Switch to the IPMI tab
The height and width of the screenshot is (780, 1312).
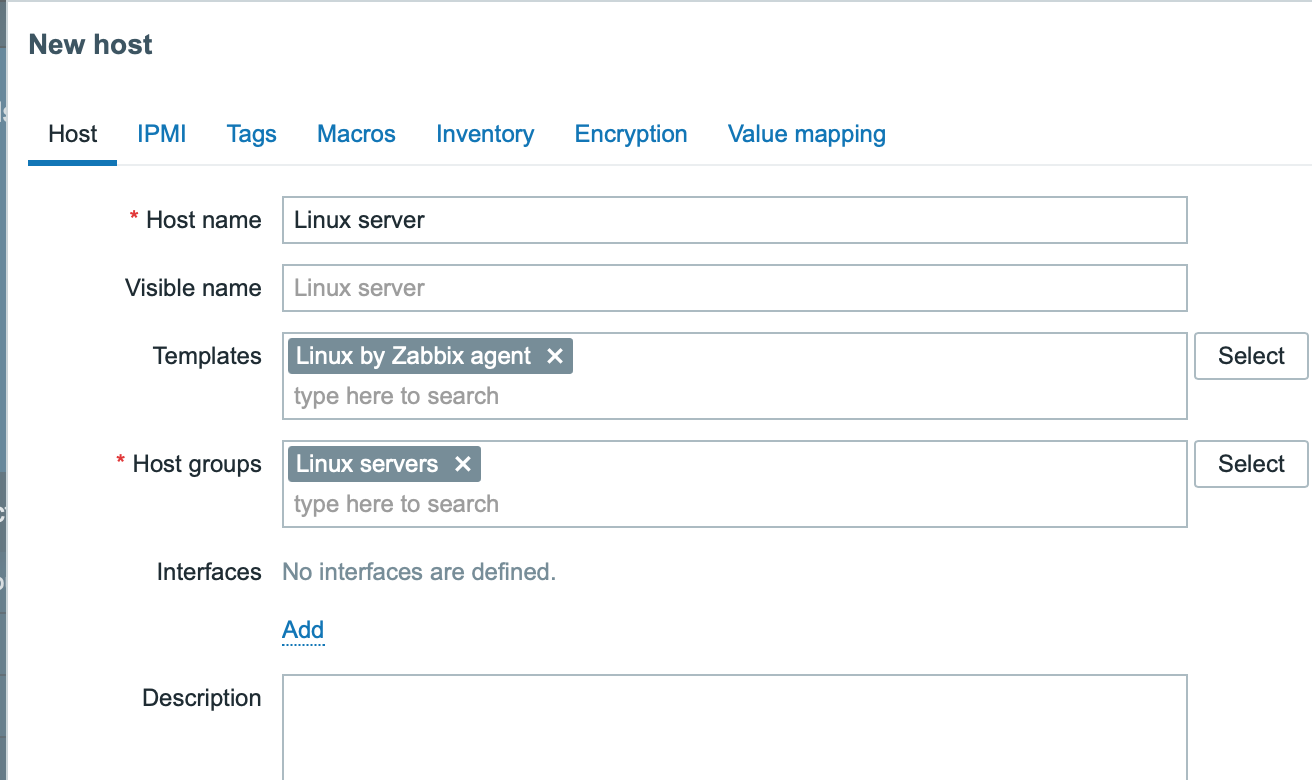click(161, 133)
